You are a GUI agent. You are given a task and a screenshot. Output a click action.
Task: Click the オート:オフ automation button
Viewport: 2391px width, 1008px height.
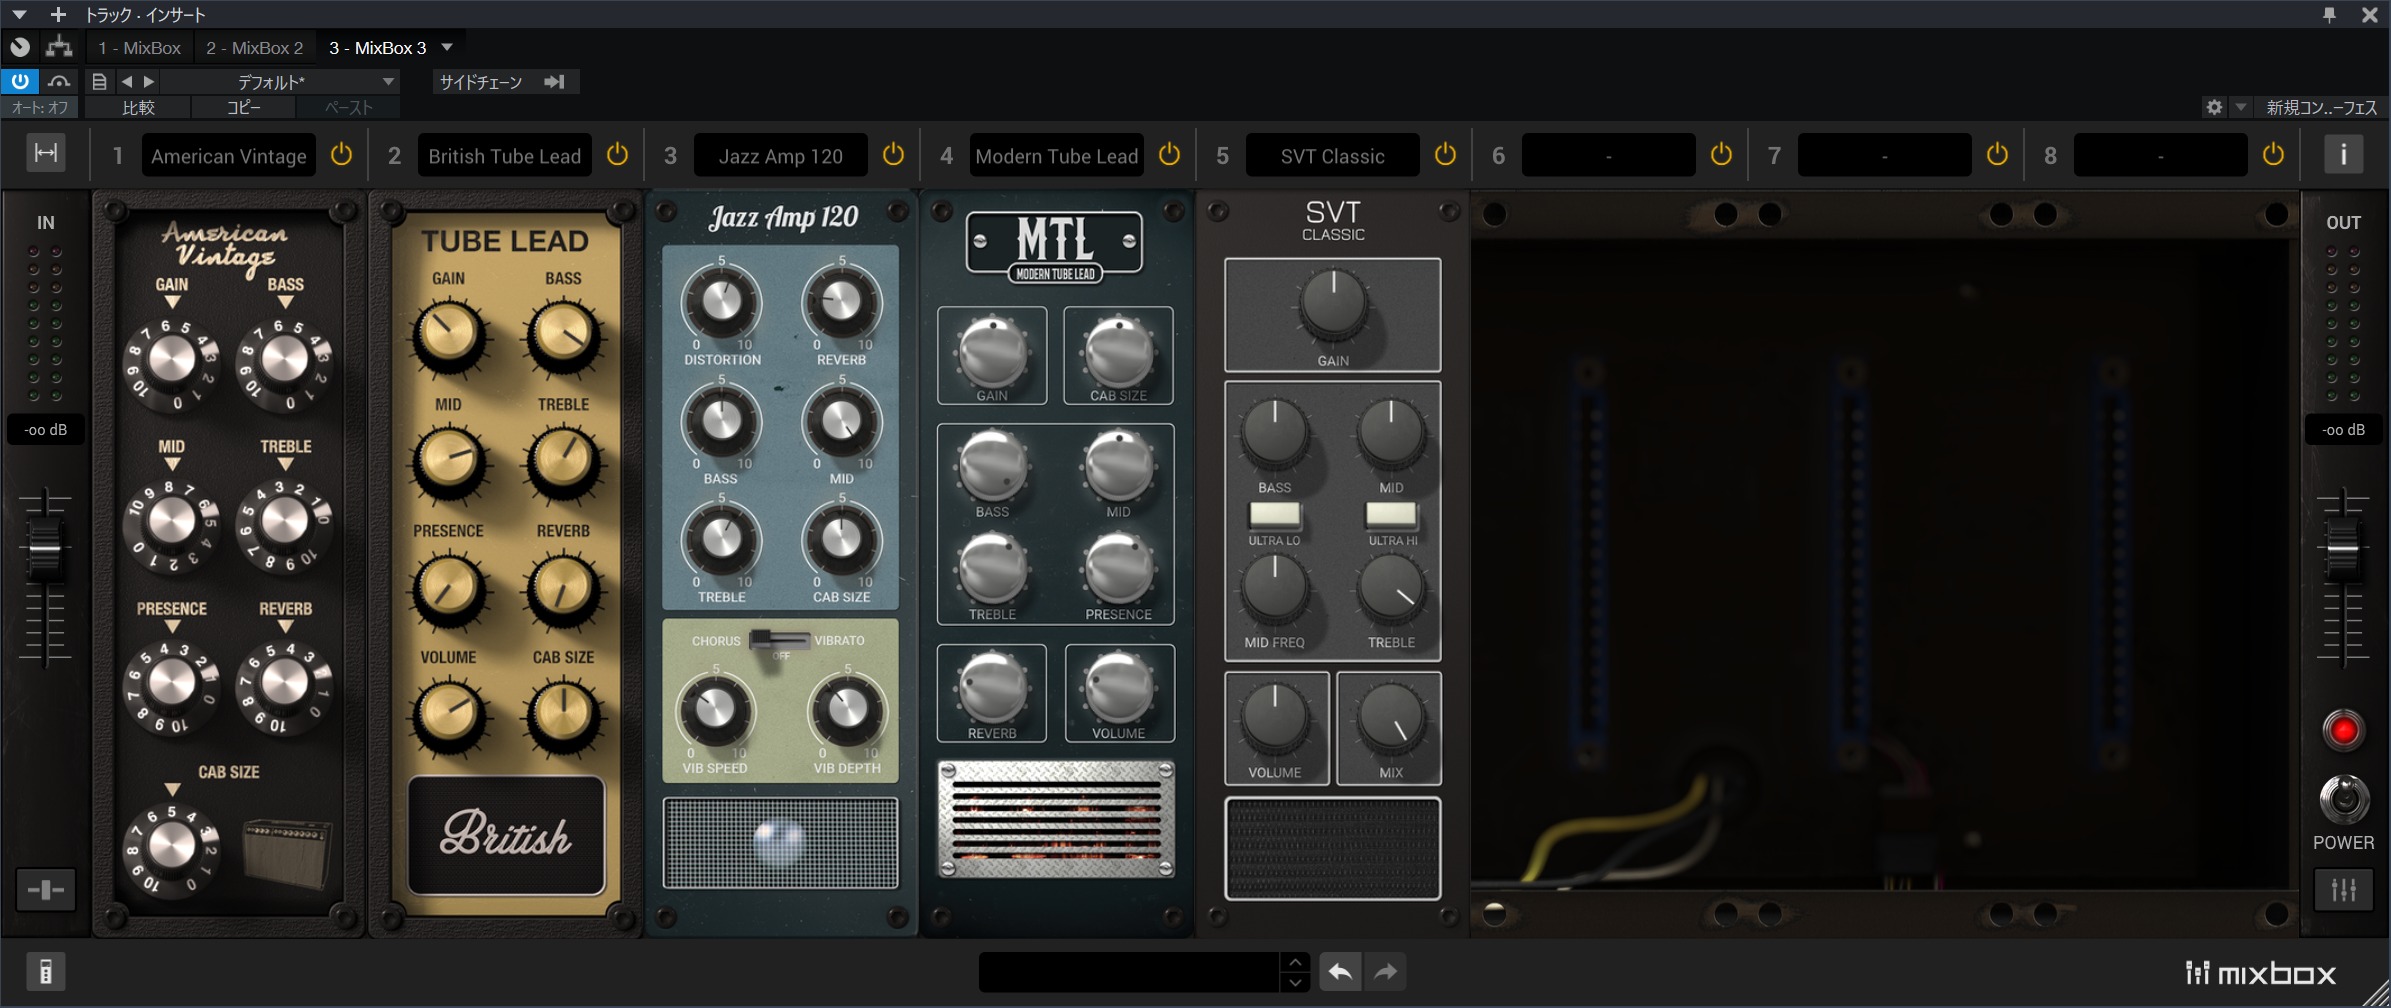41,107
